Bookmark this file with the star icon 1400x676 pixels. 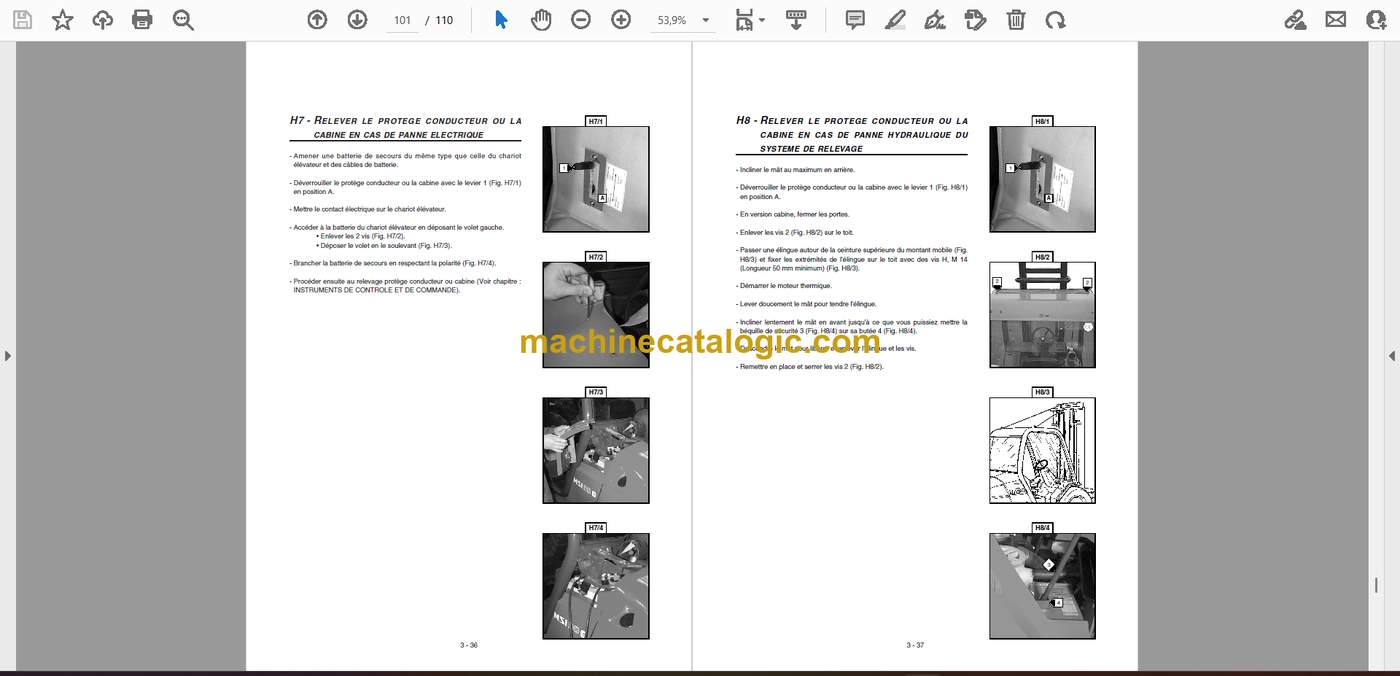coord(62,20)
